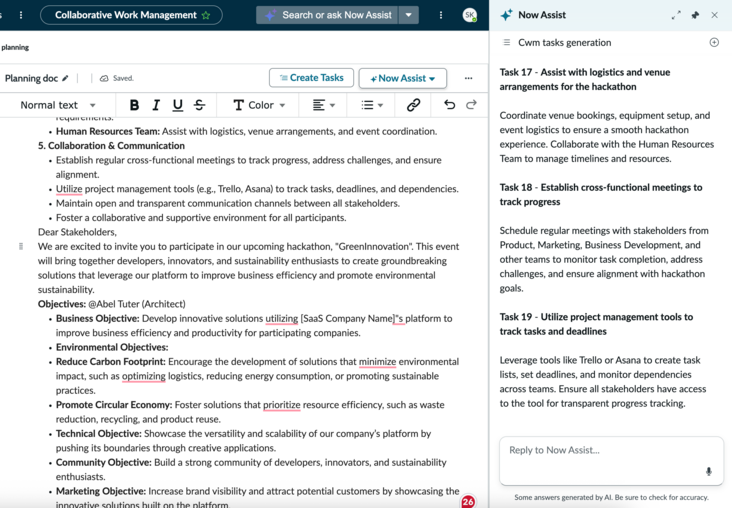Open the Cwm tasks generation conversation menu

pyautogui.click(x=507, y=42)
